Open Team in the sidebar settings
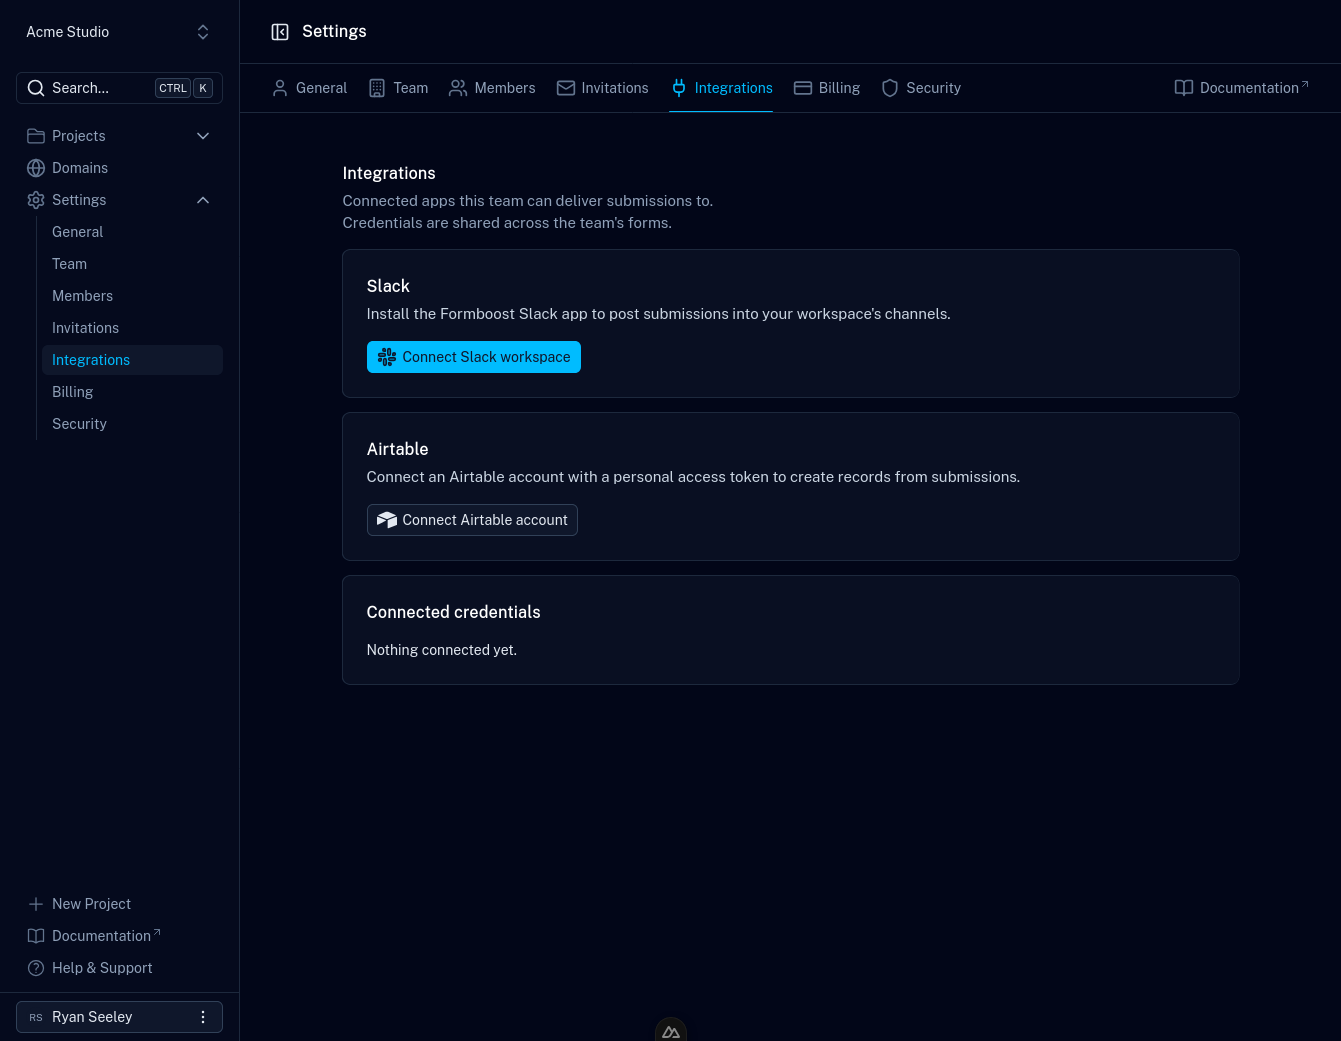Image resolution: width=1341 pixels, height=1041 pixels. 132,264
